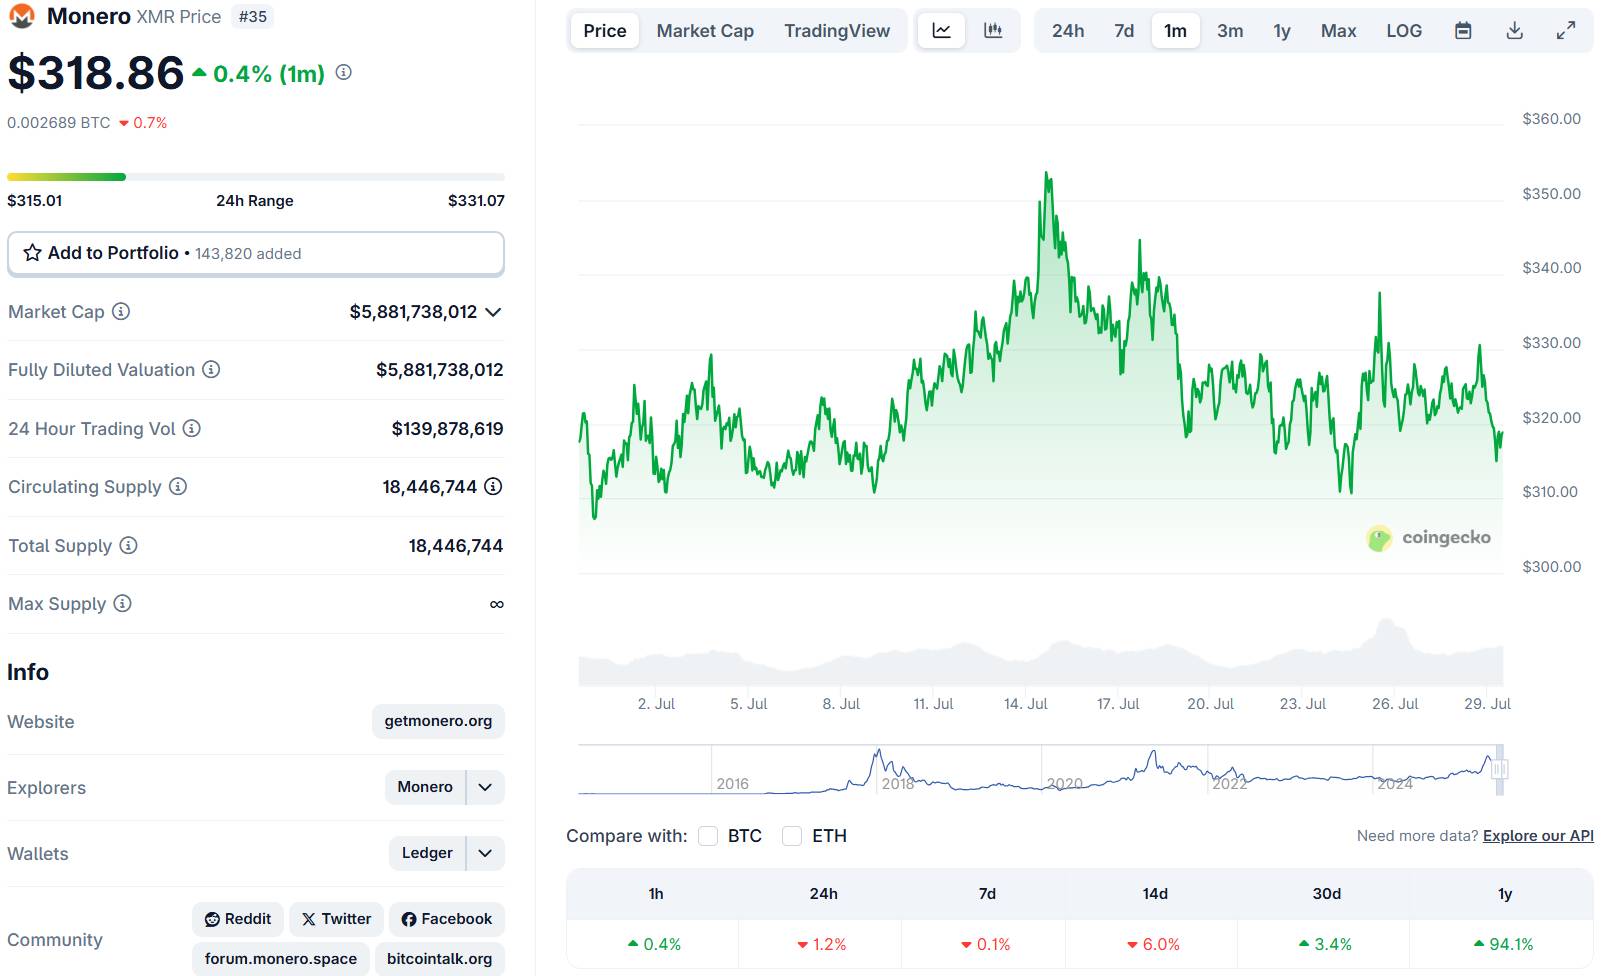Open the Reddit community link
This screenshot has width=1614, height=976.
coord(238,919)
